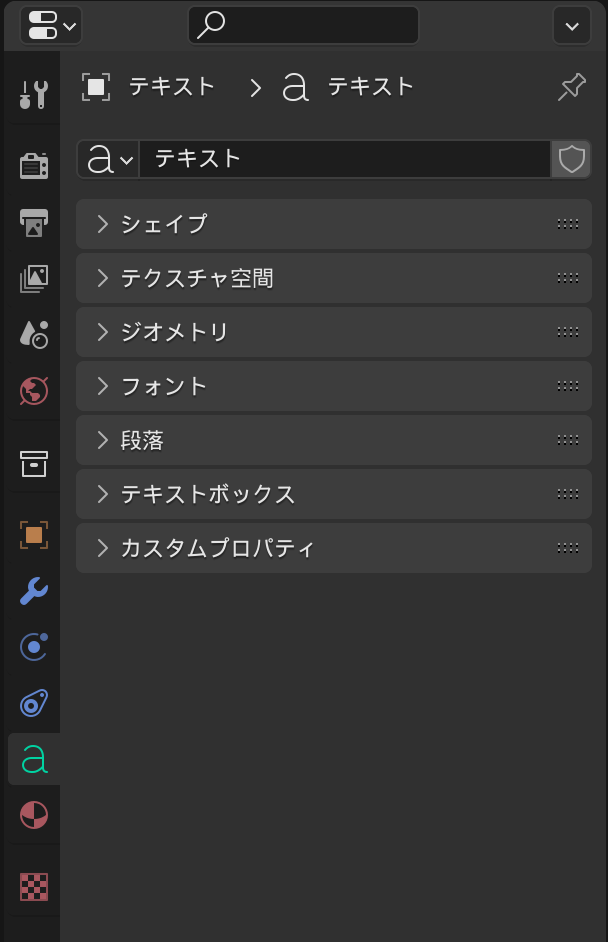Screen dimensions: 608x942
Task: Select the Modifier properties wrench icon
Action: pos(33,592)
